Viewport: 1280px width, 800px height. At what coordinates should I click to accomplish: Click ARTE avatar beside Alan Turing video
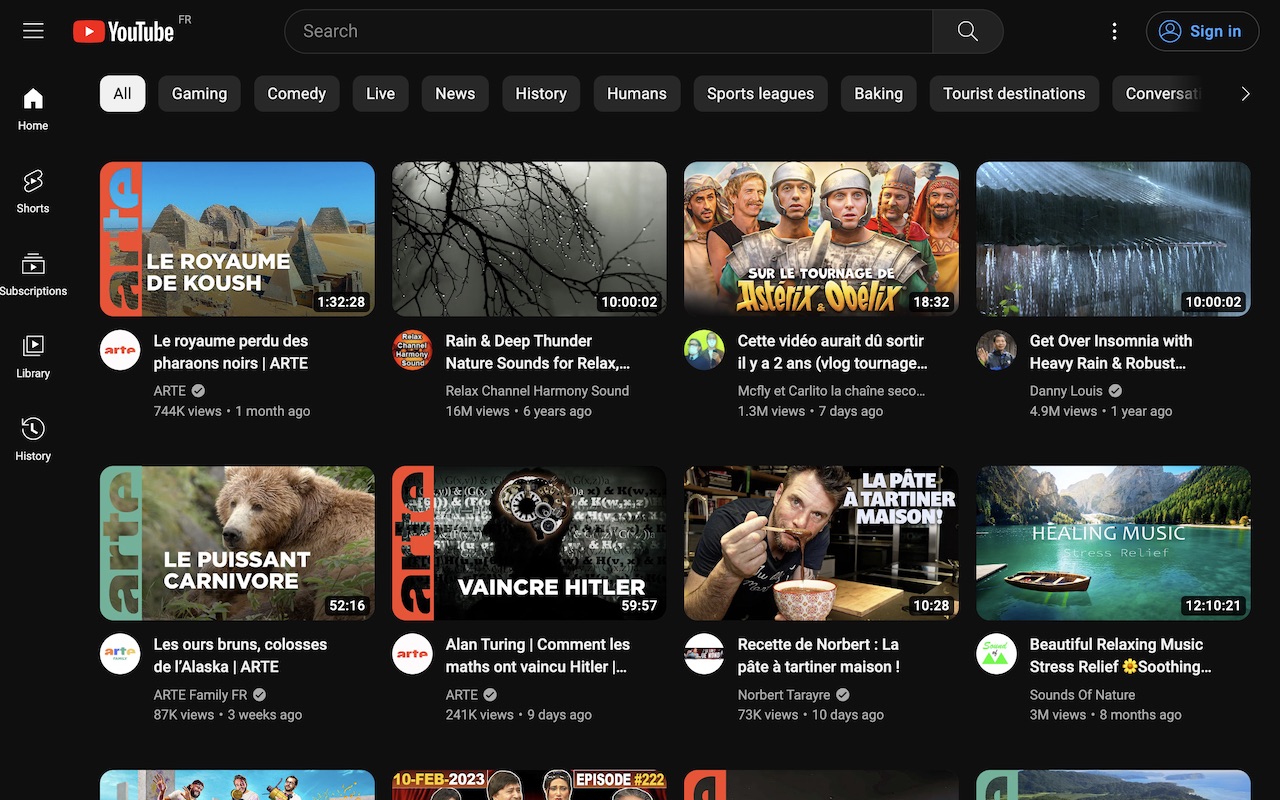point(412,654)
